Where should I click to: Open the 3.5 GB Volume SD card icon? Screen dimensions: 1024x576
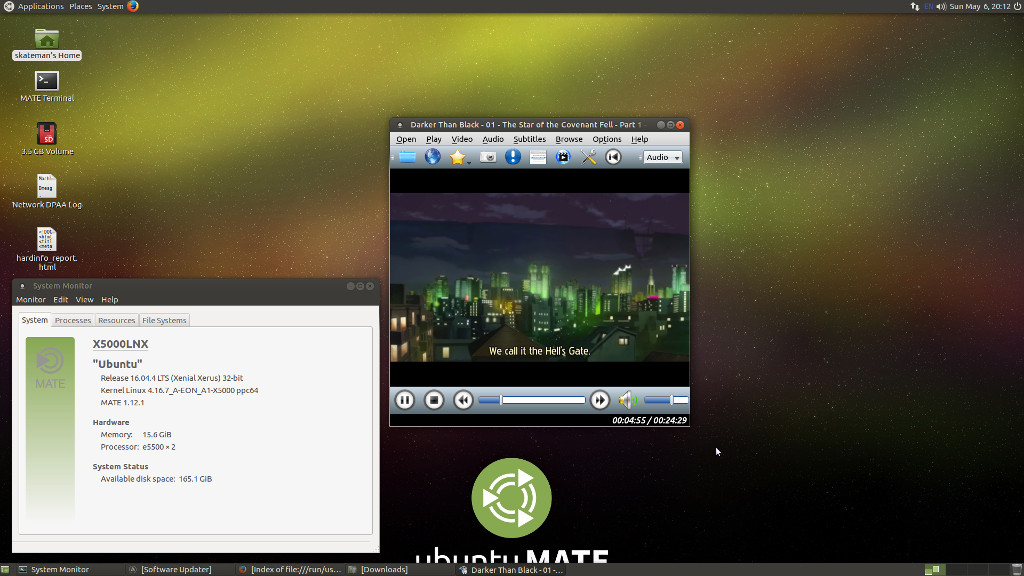(46, 139)
